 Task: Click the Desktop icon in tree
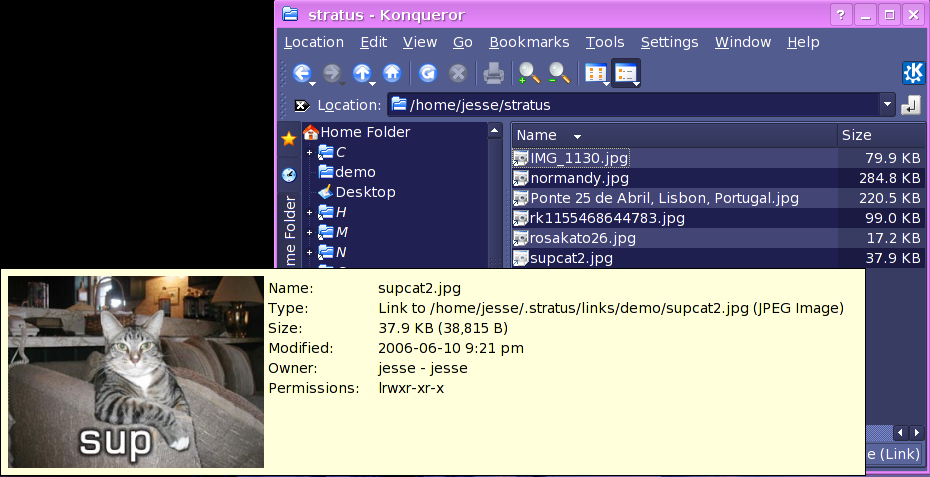coord(326,192)
